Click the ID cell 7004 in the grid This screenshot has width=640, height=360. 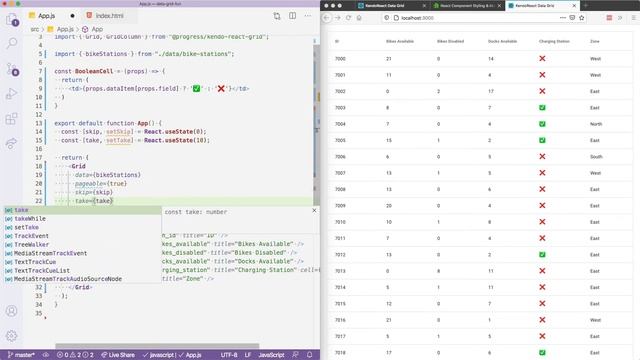[340, 124]
